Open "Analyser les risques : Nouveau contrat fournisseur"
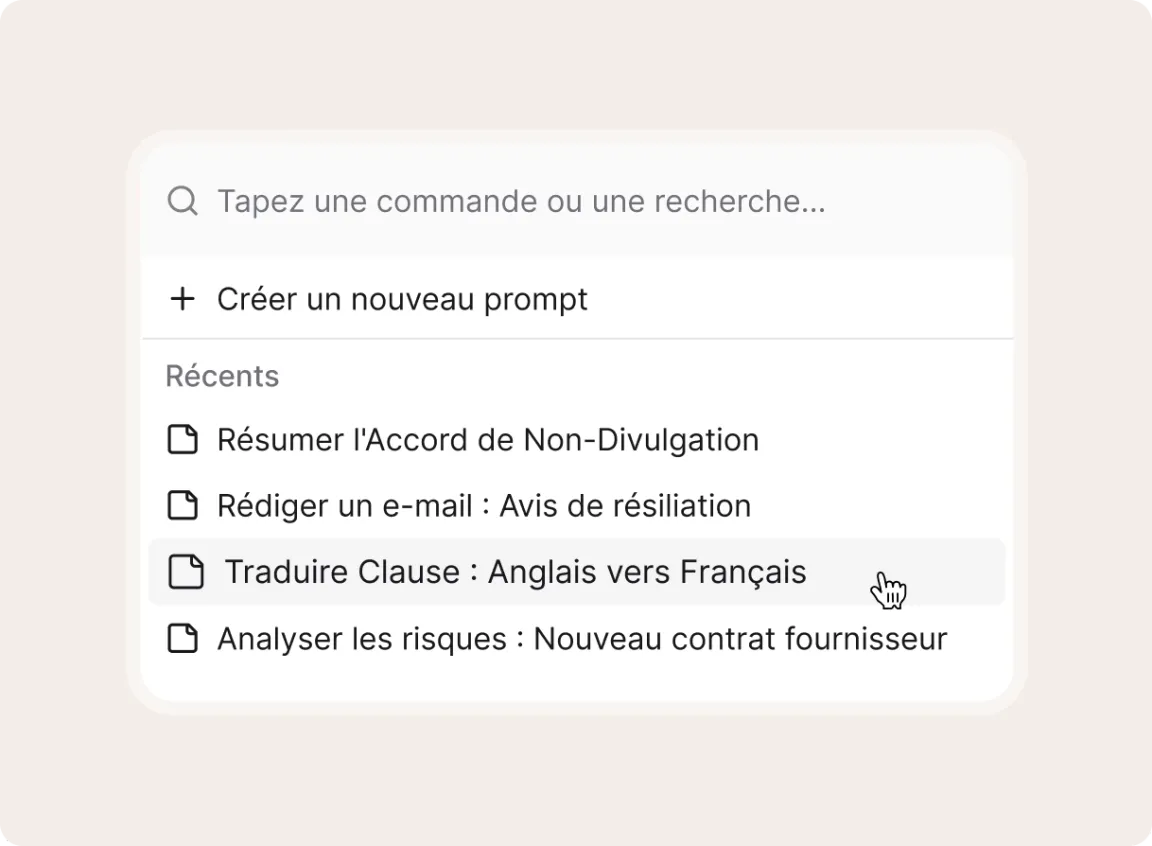Image resolution: width=1152 pixels, height=846 pixels. tap(581, 638)
